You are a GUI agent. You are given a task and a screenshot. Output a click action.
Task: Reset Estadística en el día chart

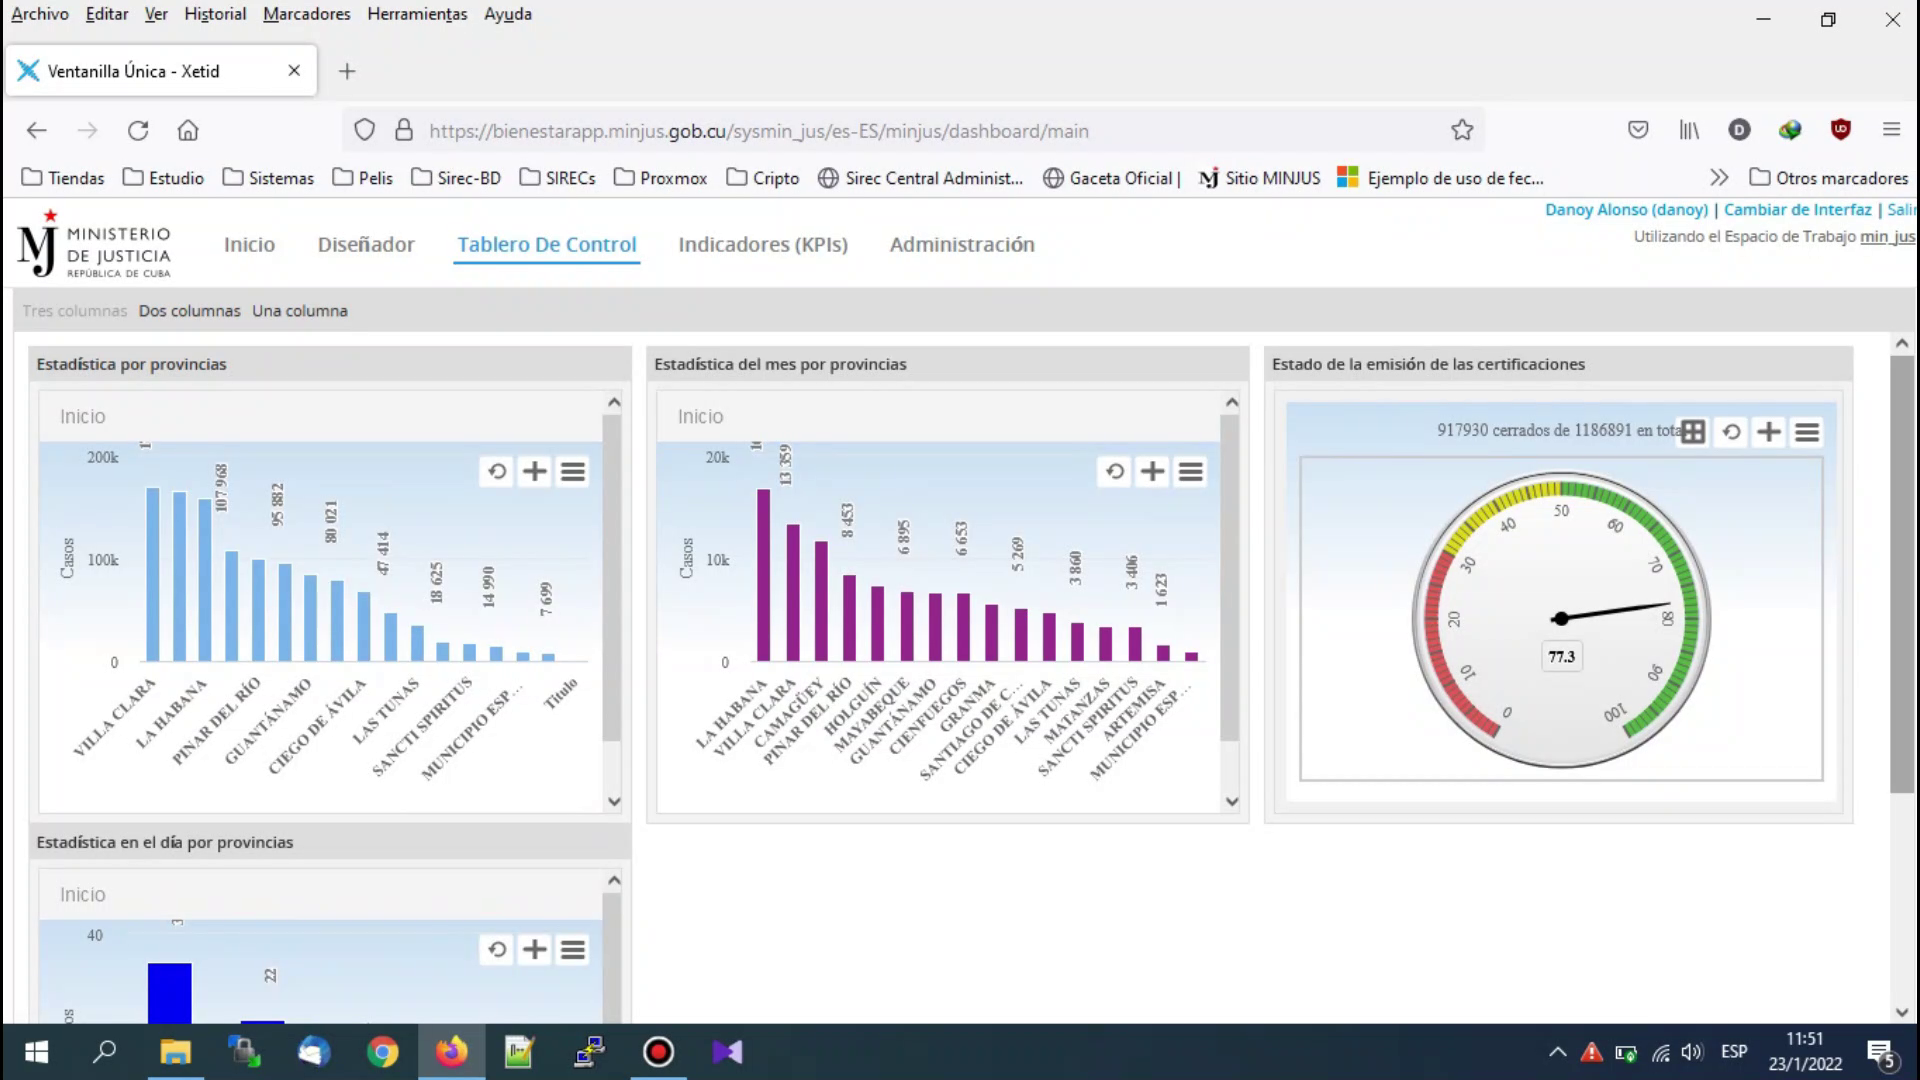coord(497,949)
